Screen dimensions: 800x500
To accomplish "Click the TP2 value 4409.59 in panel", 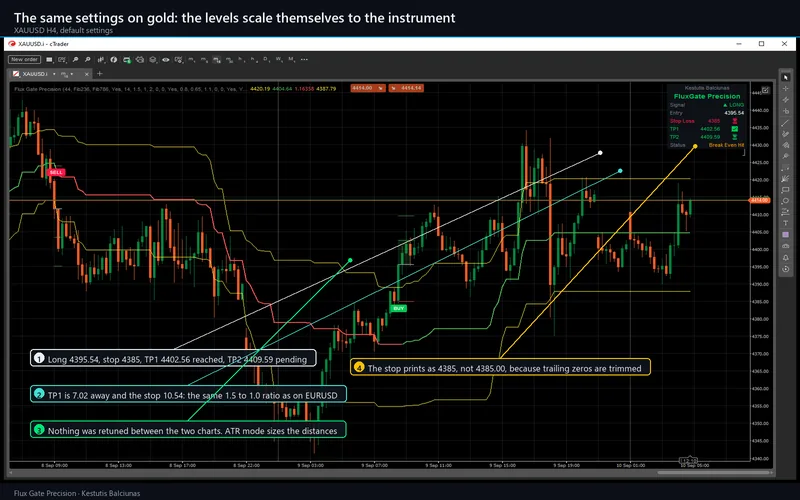I will 710,137.
